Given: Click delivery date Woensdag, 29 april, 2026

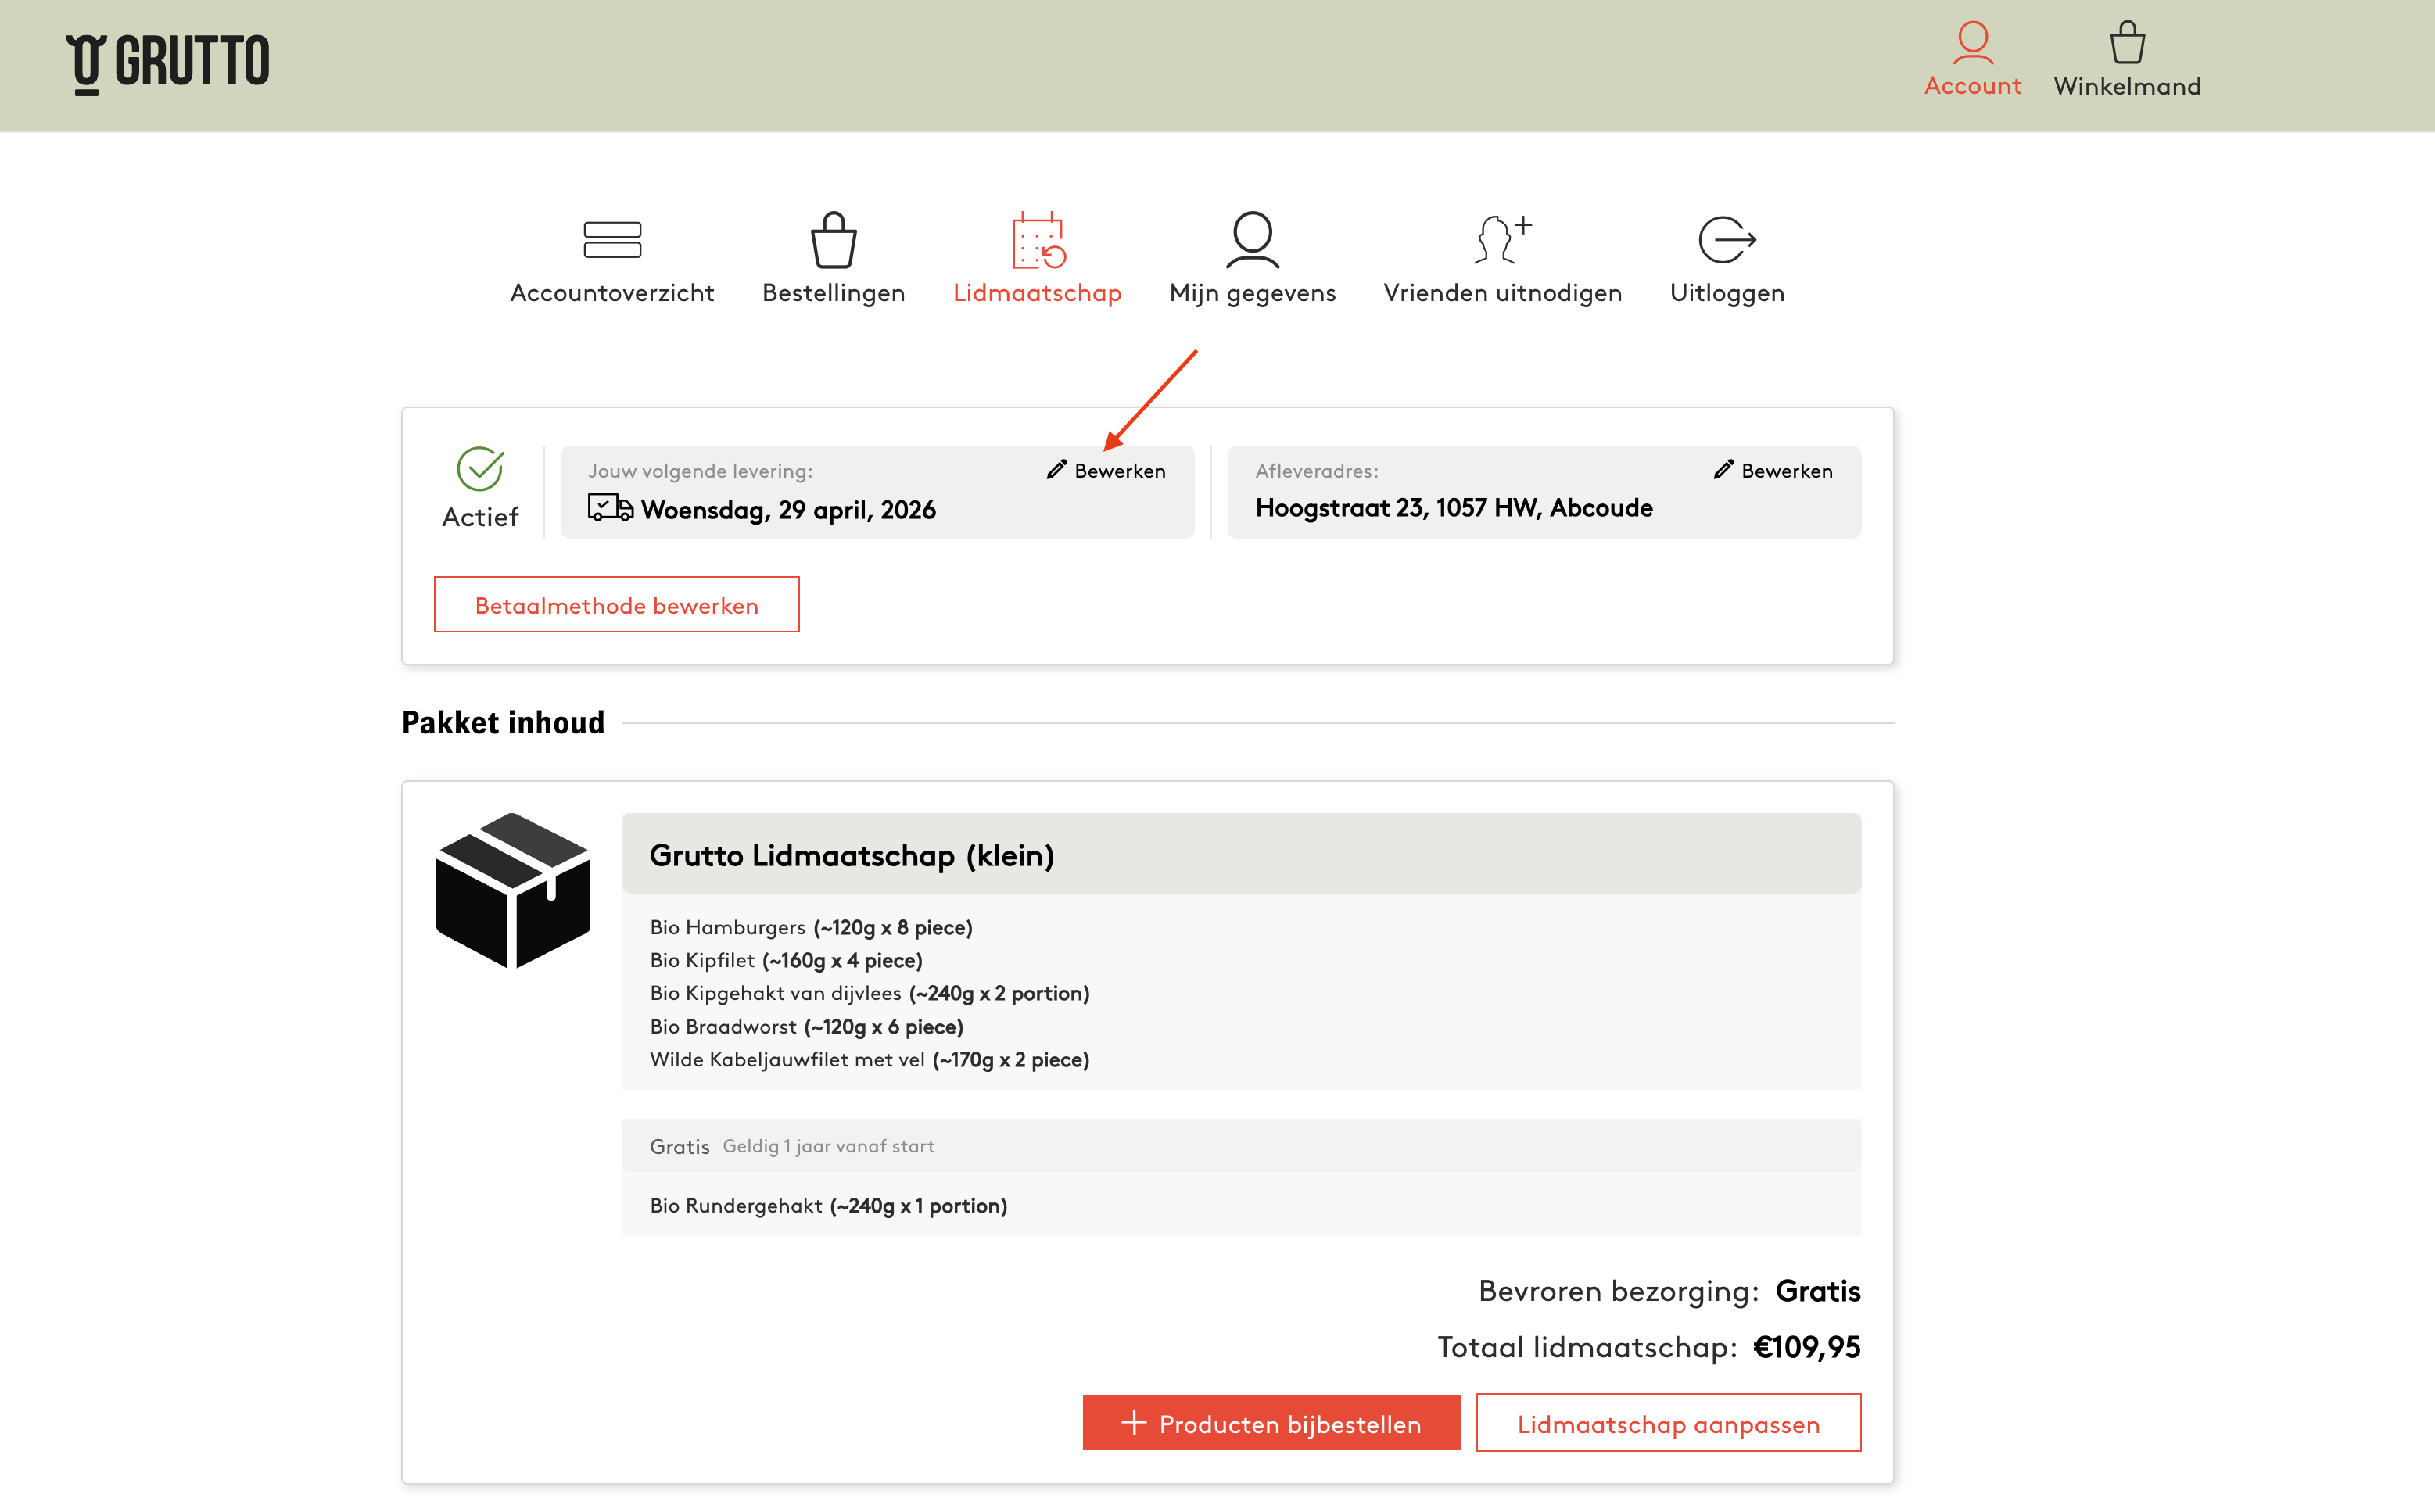Looking at the screenshot, I should point(788,510).
